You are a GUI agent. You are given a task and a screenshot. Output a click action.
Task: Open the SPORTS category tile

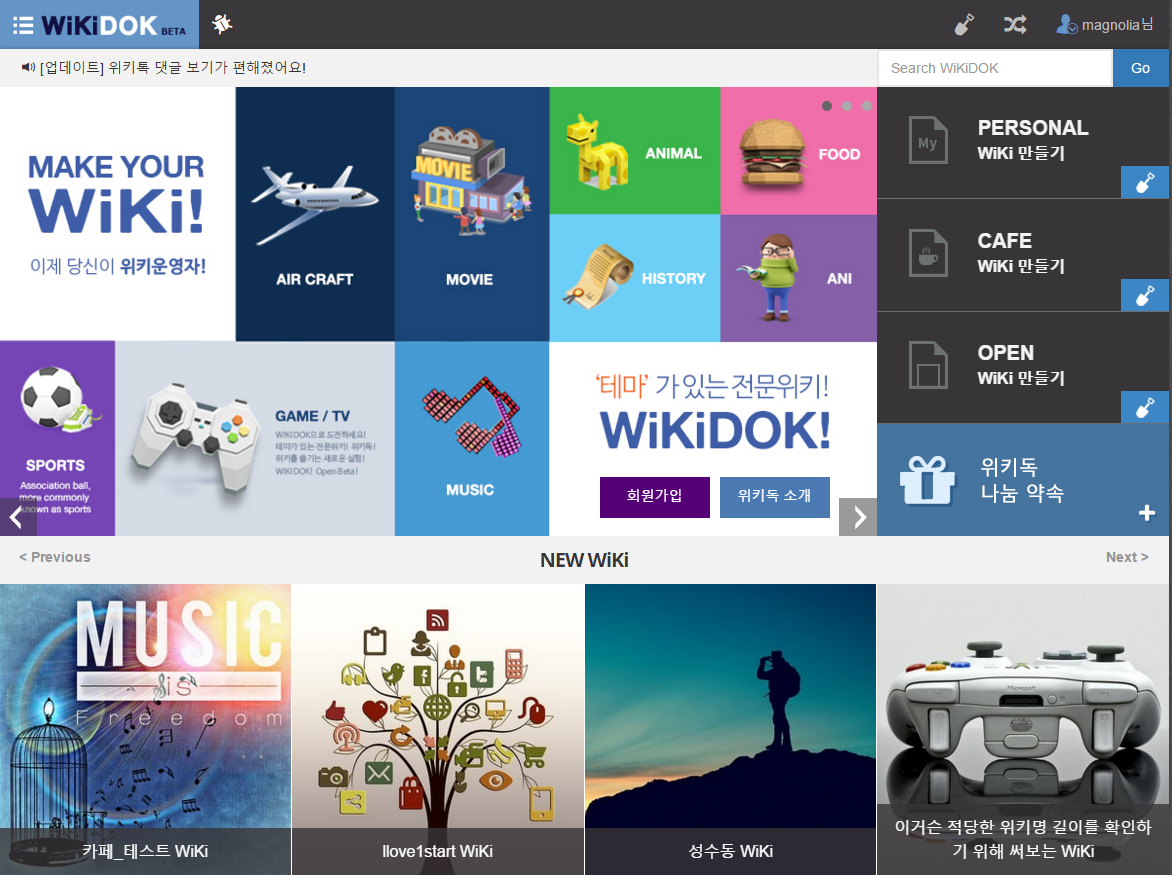tap(58, 439)
